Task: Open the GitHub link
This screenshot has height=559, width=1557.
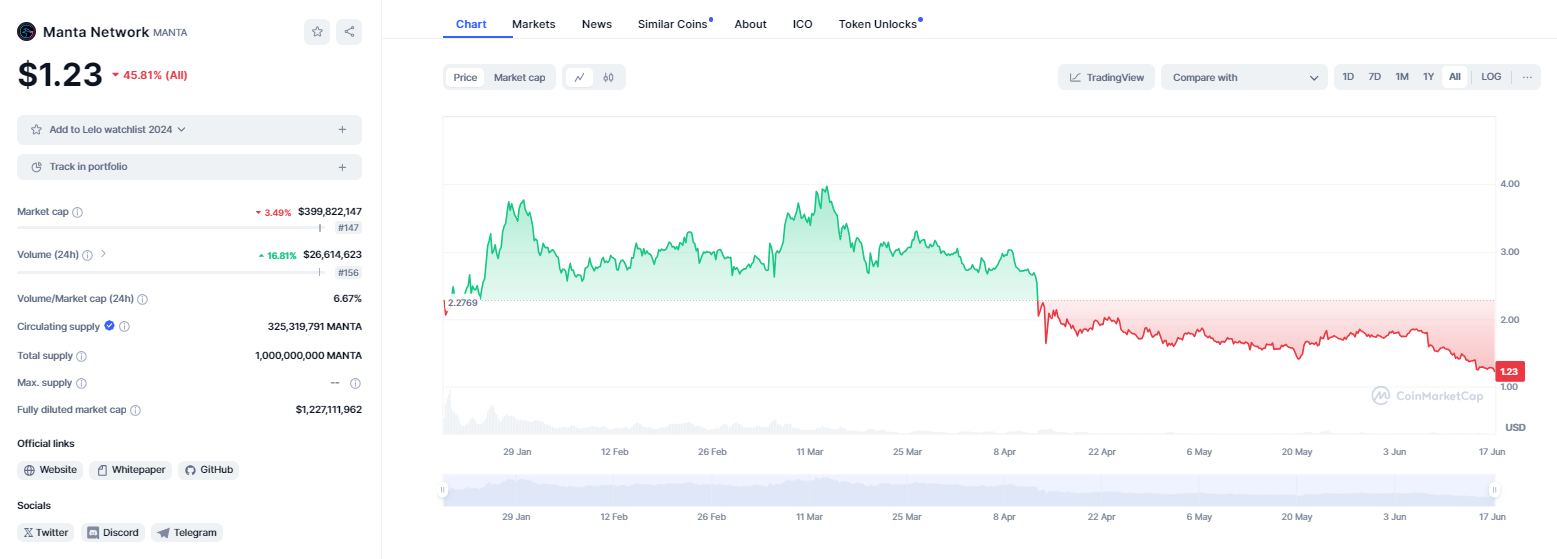Action: [x=209, y=470]
